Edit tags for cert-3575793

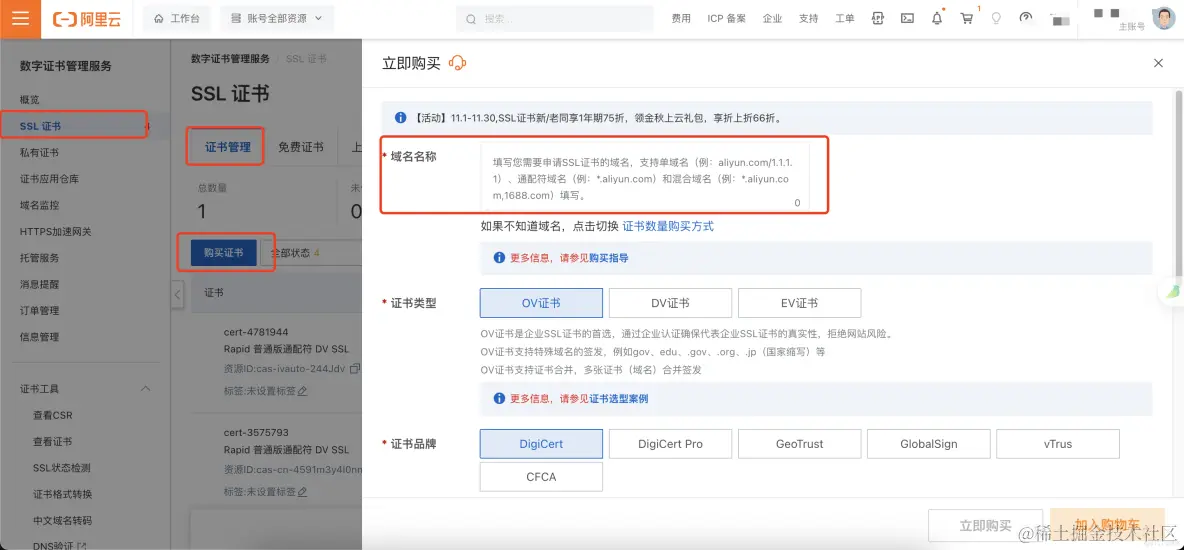click(x=303, y=492)
